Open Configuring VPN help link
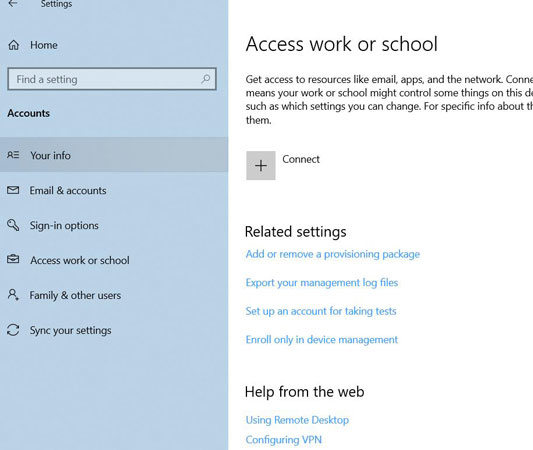 pyautogui.click(x=283, y=440)
